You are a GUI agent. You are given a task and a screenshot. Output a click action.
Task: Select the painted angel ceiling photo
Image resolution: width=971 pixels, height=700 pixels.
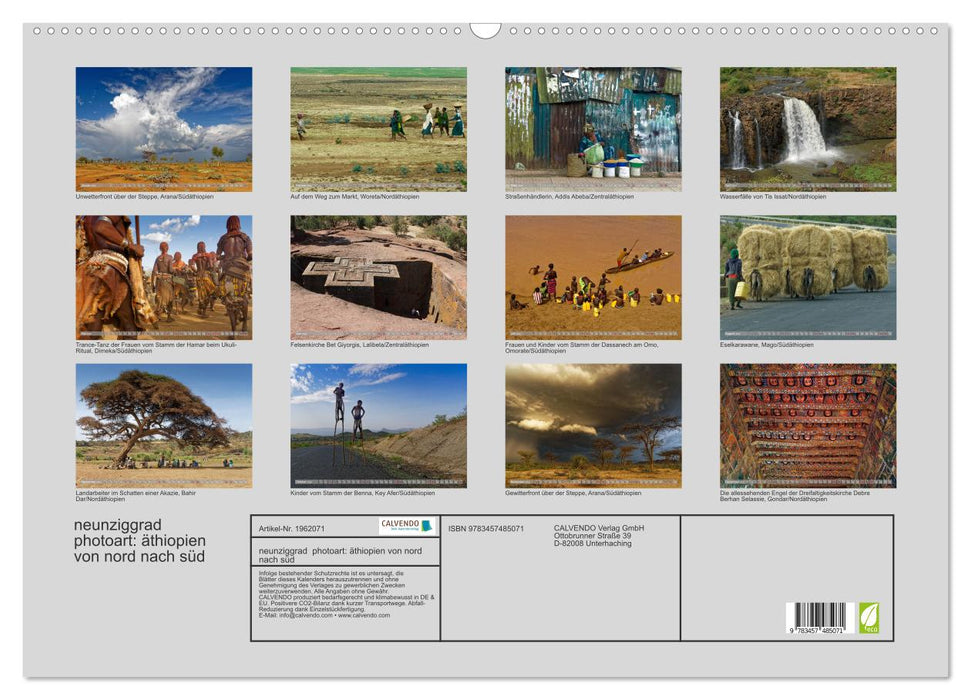click(808, 425)
